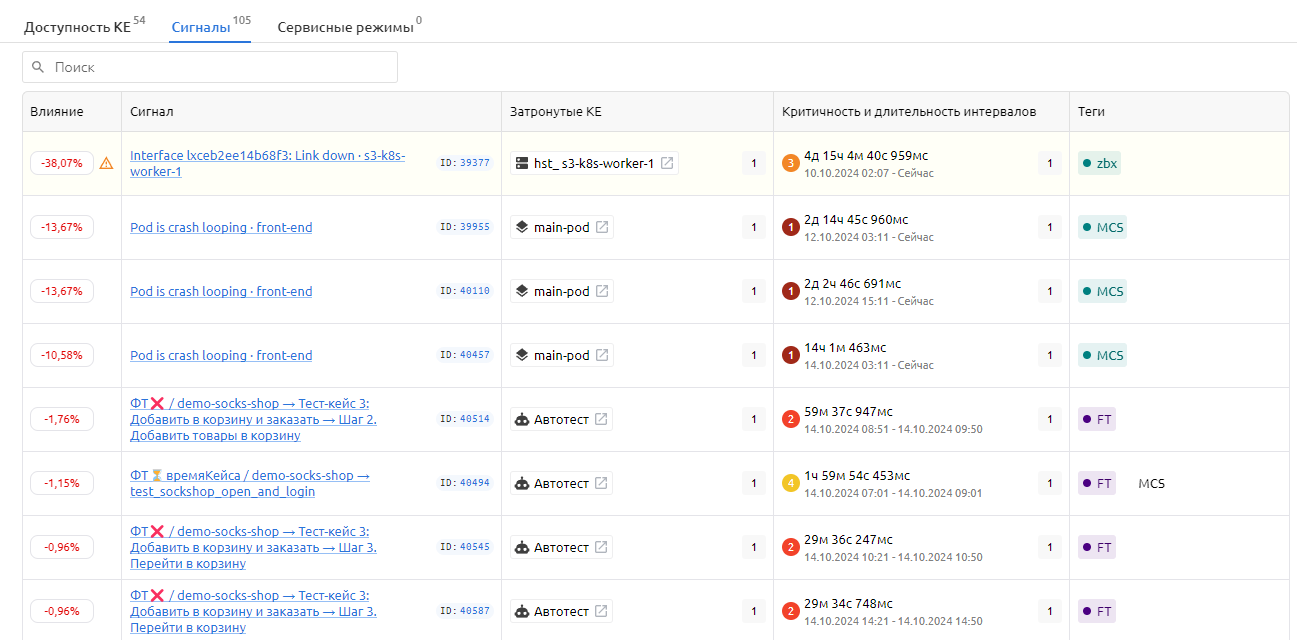Click layers icon of main-pod in signal 40457 row

tap(521, 355)
